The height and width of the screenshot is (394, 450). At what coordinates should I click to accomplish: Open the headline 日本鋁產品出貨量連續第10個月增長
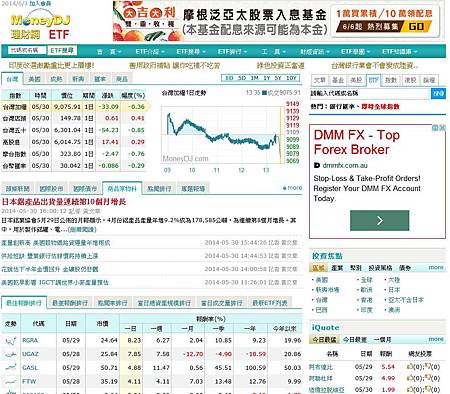[64, 202]
